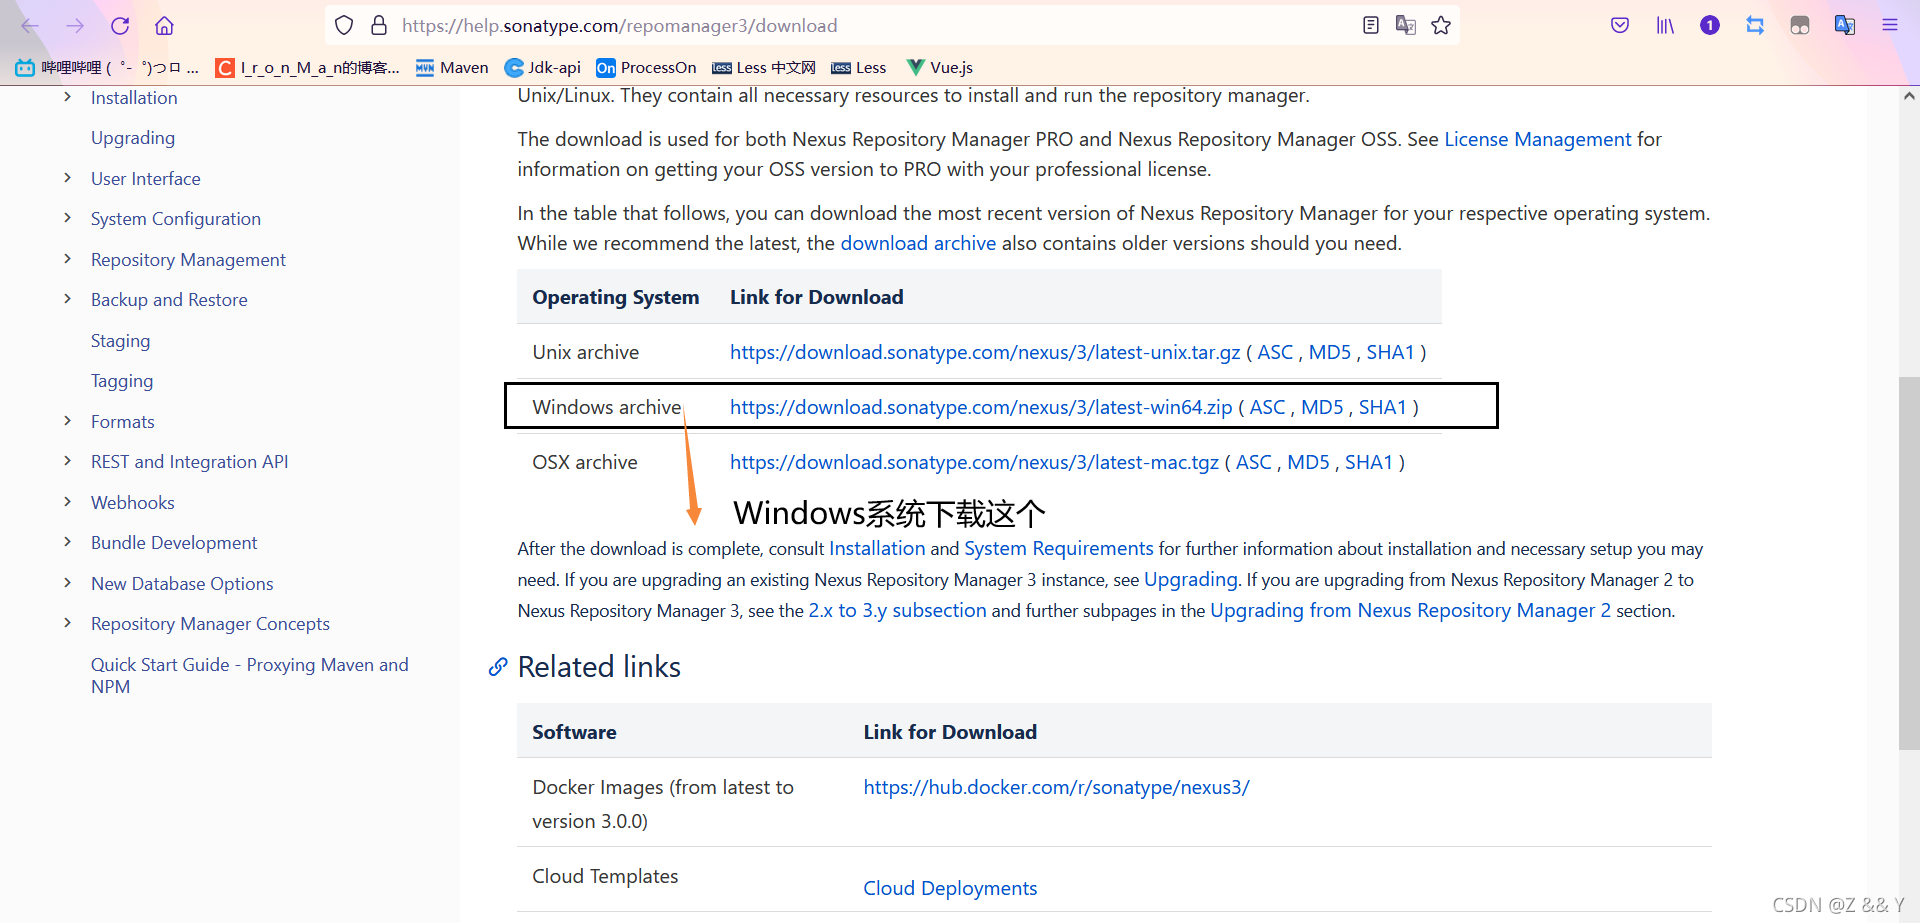This screenshot has width=1920, height=923.
Task: Save page to Pocket
Action: click(1620, 26)
